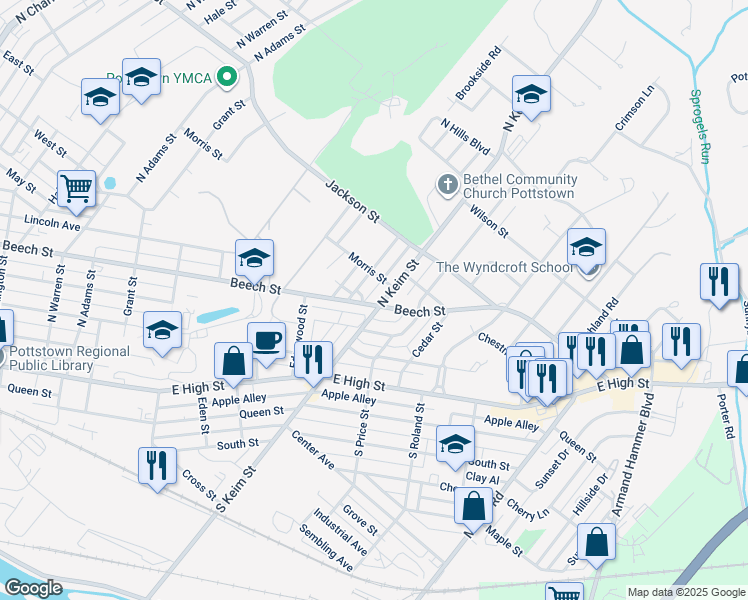
Task: Select the Cedar St label
Action: click(427, 340)
